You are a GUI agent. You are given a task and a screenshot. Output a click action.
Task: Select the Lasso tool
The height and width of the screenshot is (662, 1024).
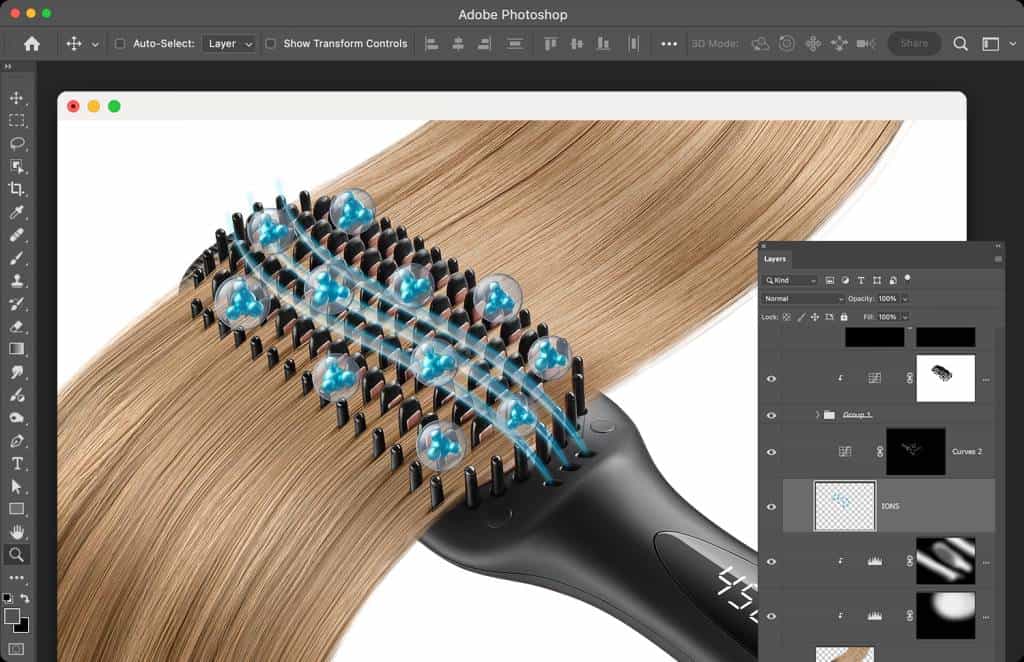click(x=16, y=144)
